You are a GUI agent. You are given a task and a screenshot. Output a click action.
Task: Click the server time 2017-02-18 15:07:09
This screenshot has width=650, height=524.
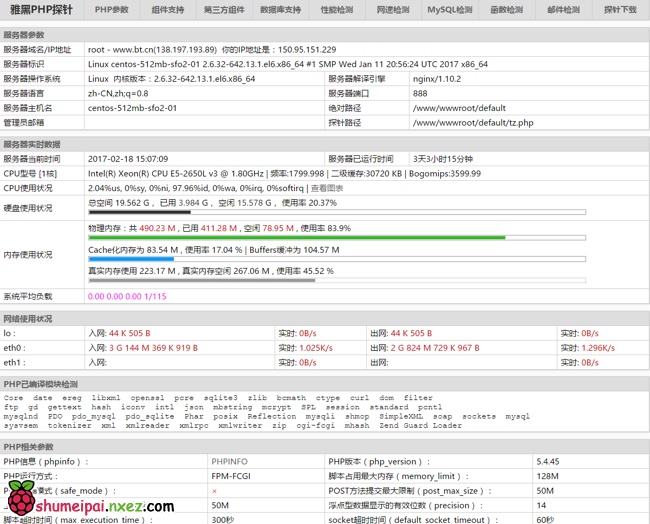coord(128,159)
